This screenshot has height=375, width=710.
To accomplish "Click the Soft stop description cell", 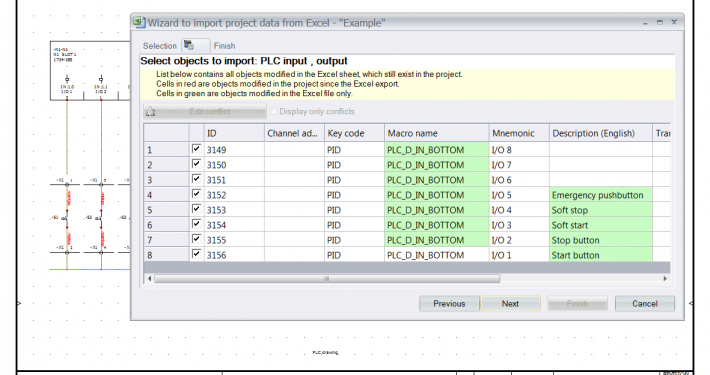I will (x=601, y=210).
